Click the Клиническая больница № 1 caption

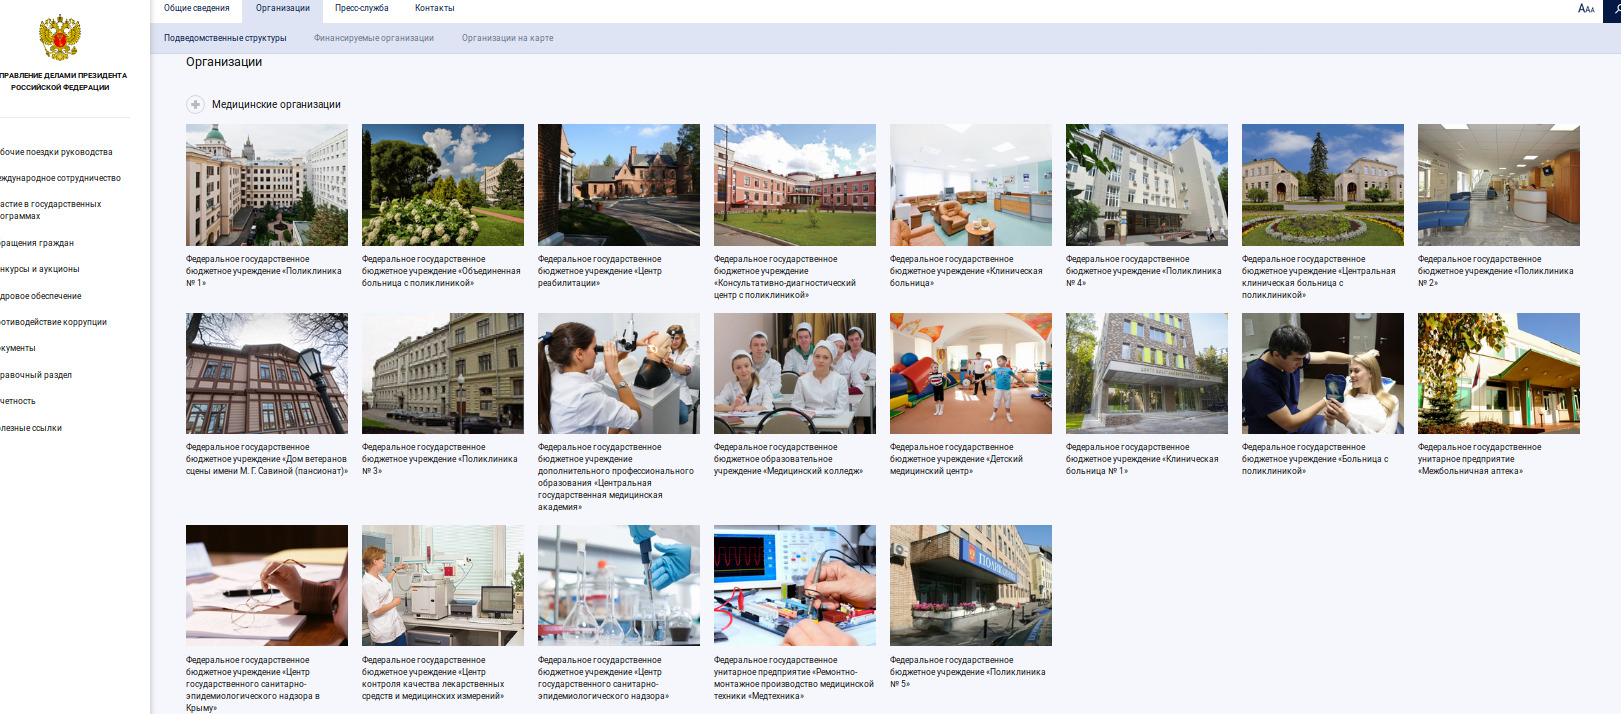(1141, 459)
